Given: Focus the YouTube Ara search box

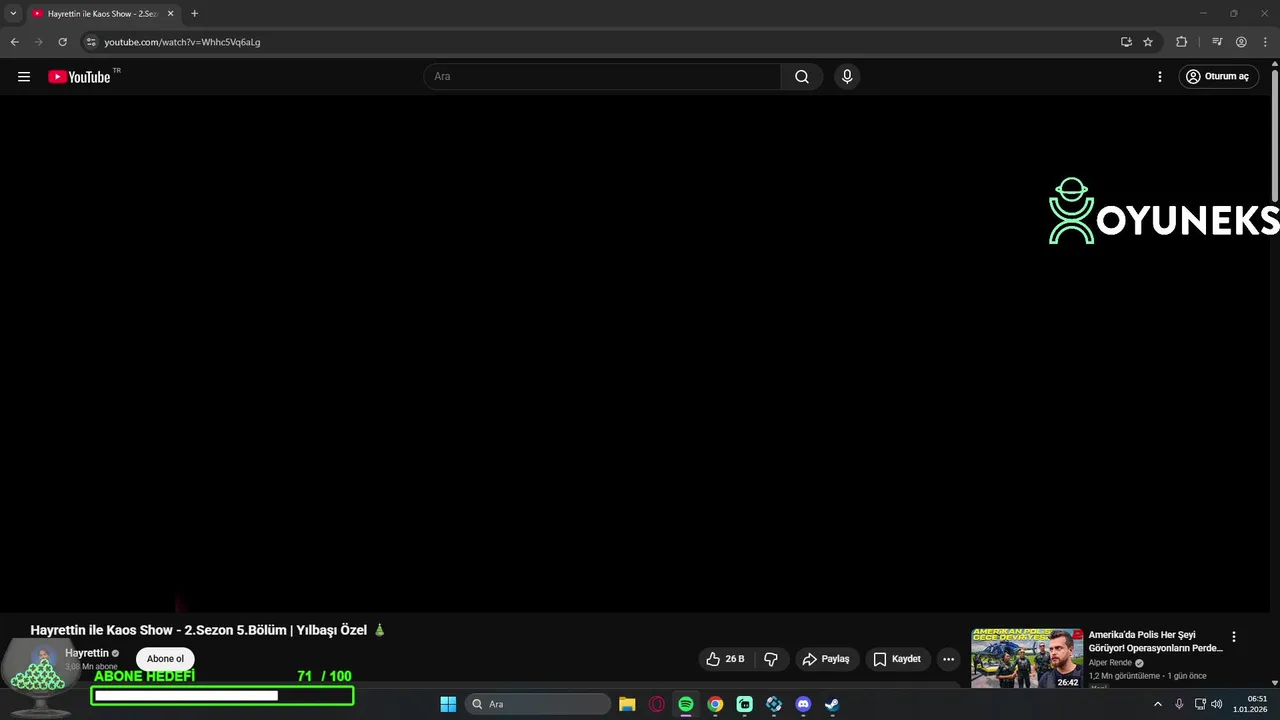Looking at the screenshot, I should (x=602, y=77).
